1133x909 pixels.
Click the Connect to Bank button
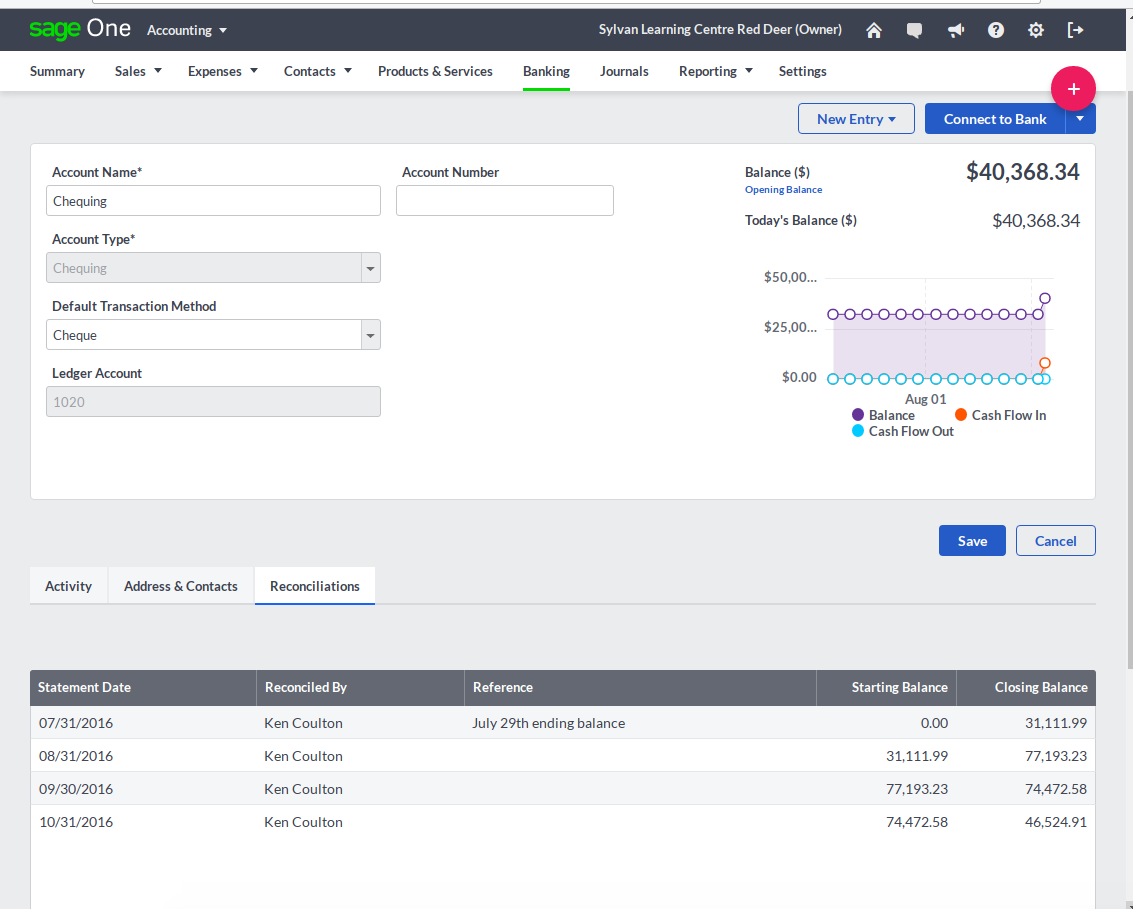click(995, 119)
